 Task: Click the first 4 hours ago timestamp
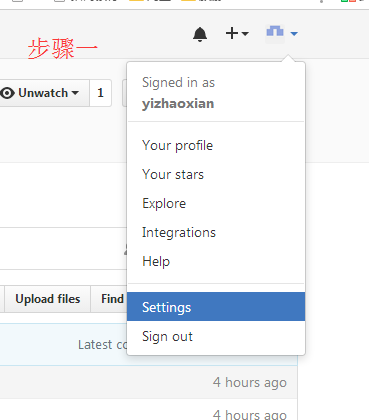coord(250,383)
